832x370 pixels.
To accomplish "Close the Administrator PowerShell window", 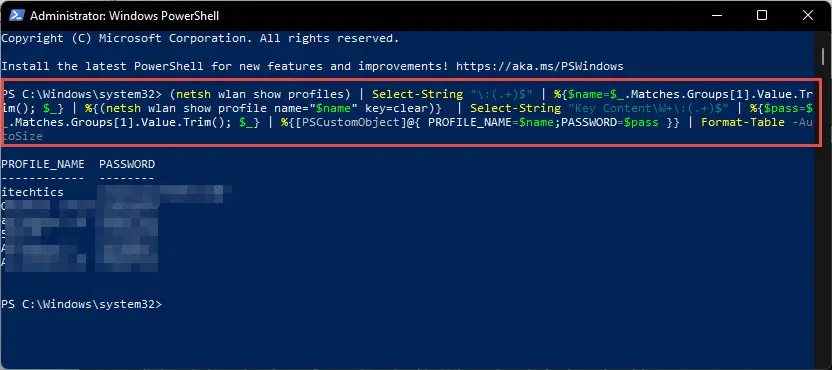I will click(808, 15).
